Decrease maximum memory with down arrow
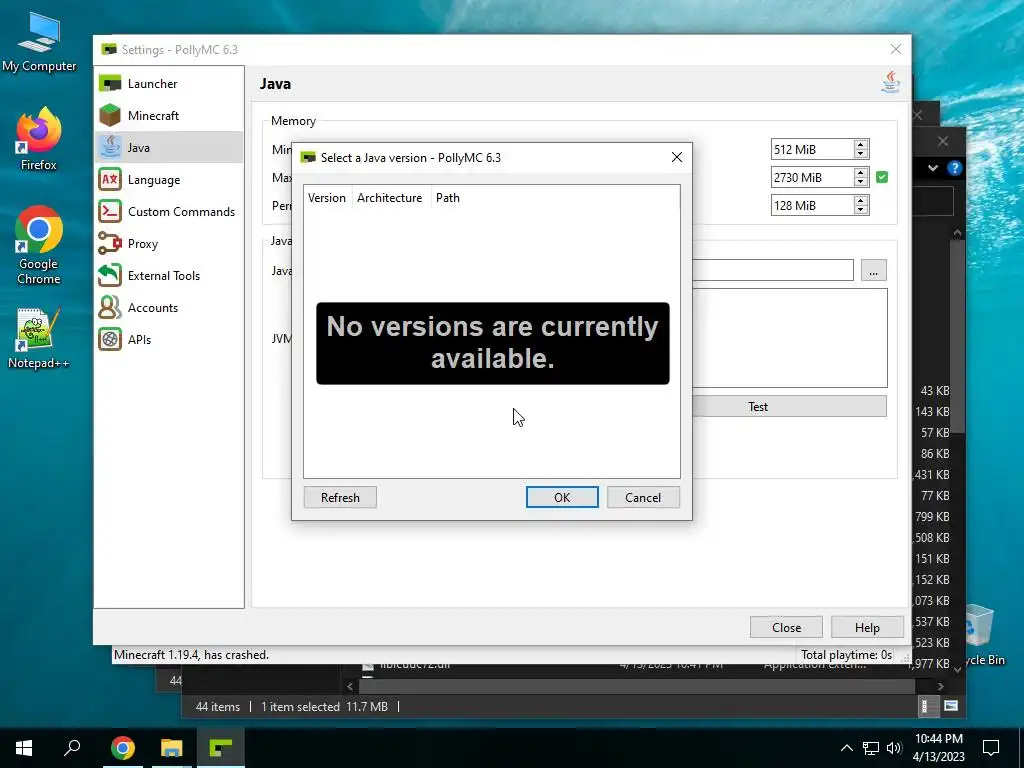The width and height of the screenshot is (1024, 768). coord(861,182)
